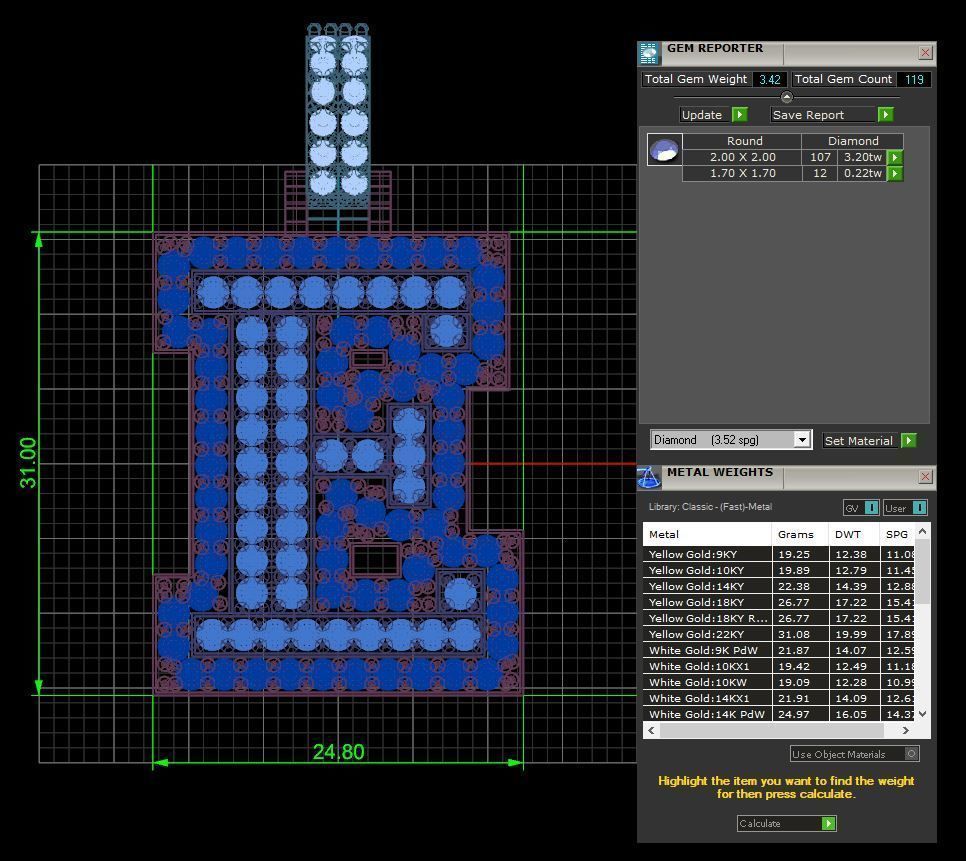
Task: Click the 22.38 grams value
Action: point(794,586)
